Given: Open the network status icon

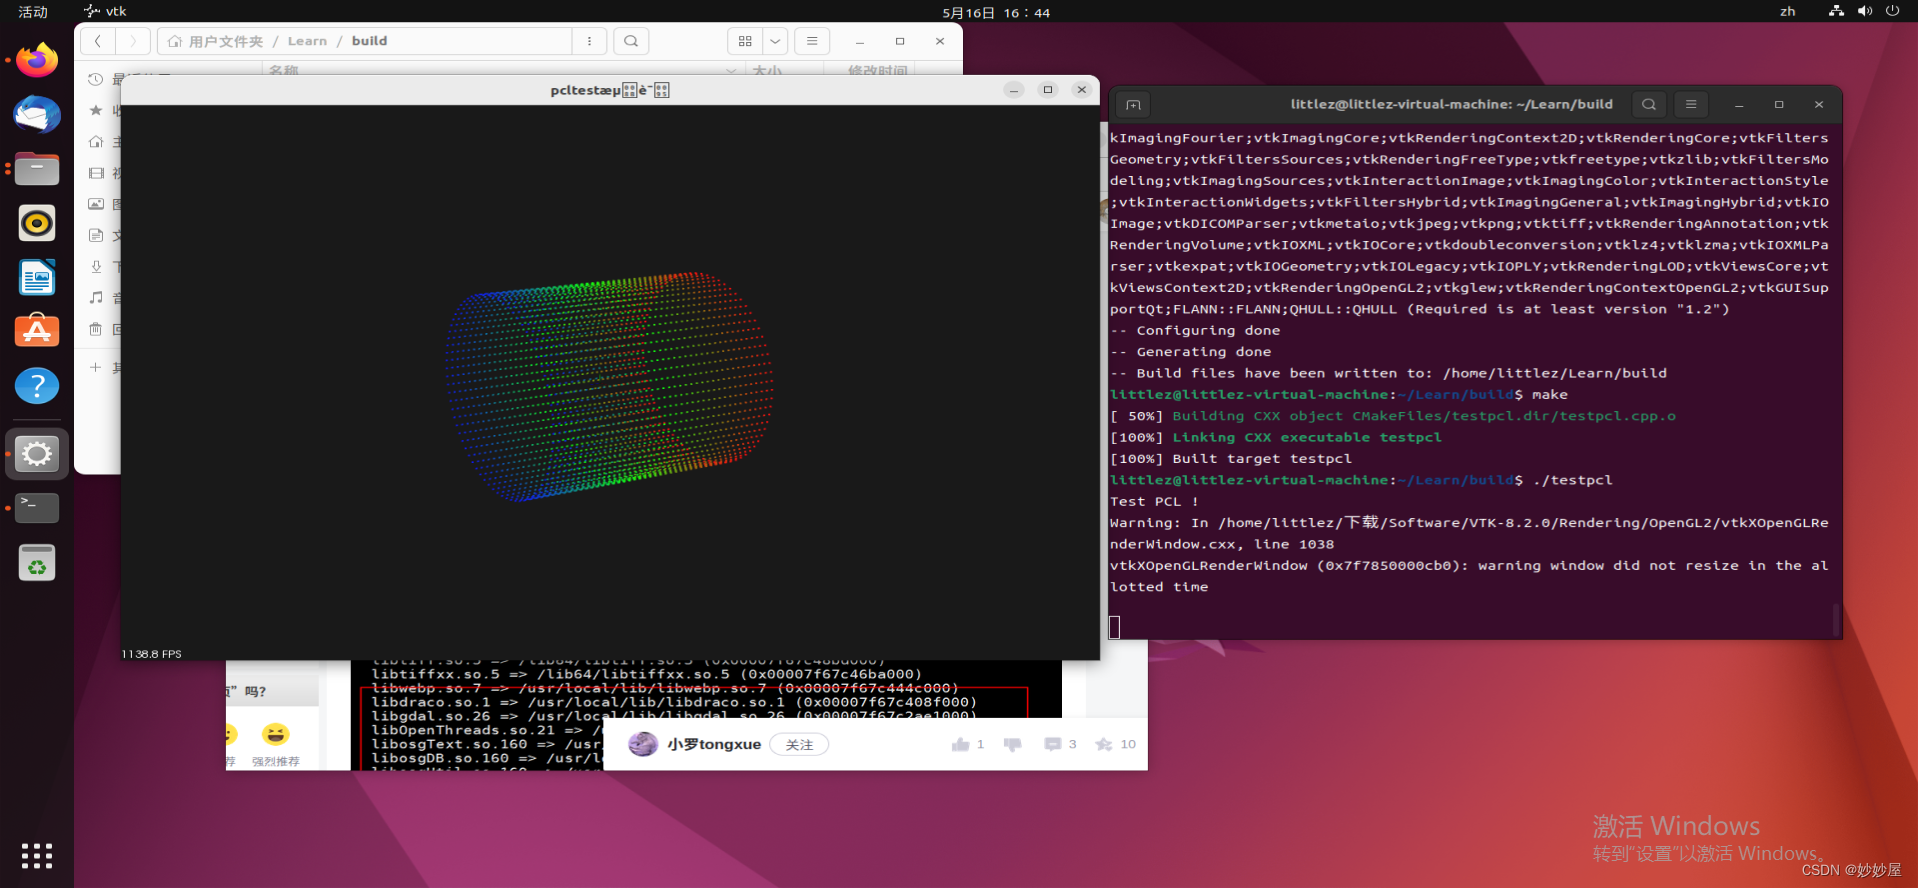Looking at the screenshot, I should click(1836, 12).
